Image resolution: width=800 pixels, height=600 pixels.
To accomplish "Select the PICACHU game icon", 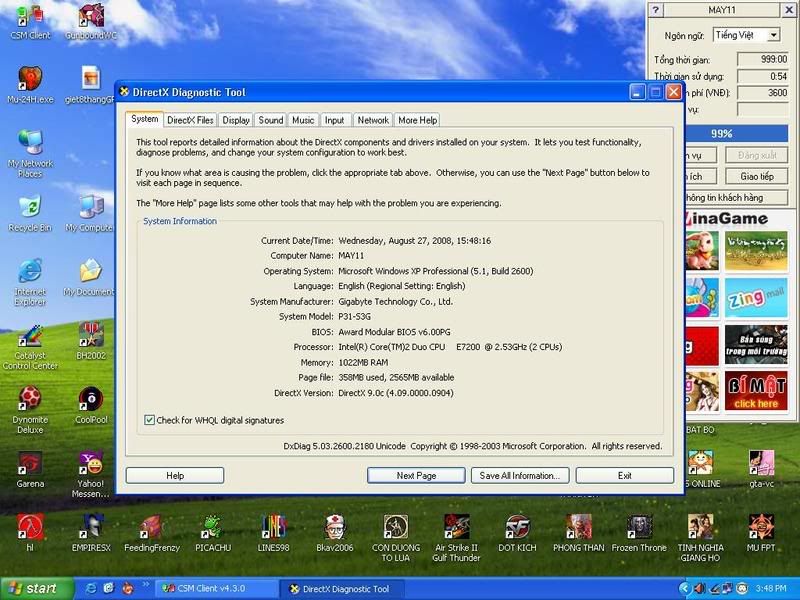I will (213, 533).
